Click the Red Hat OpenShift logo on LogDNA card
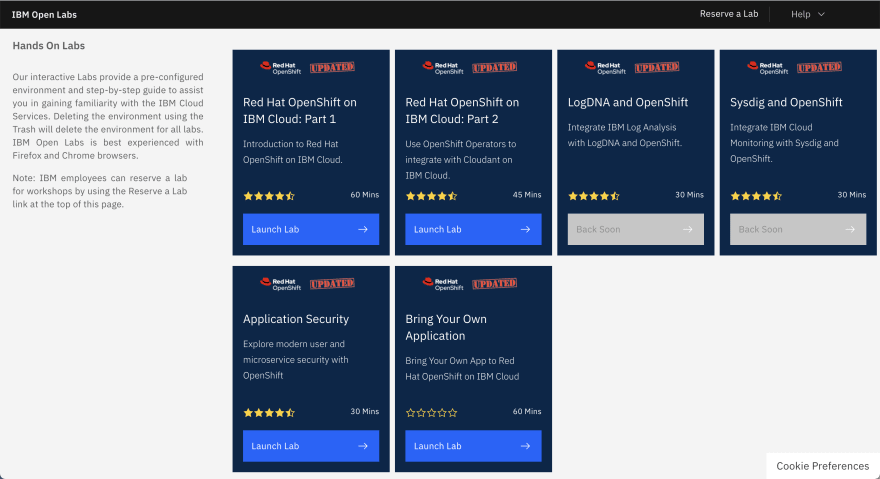 [605, 67]
